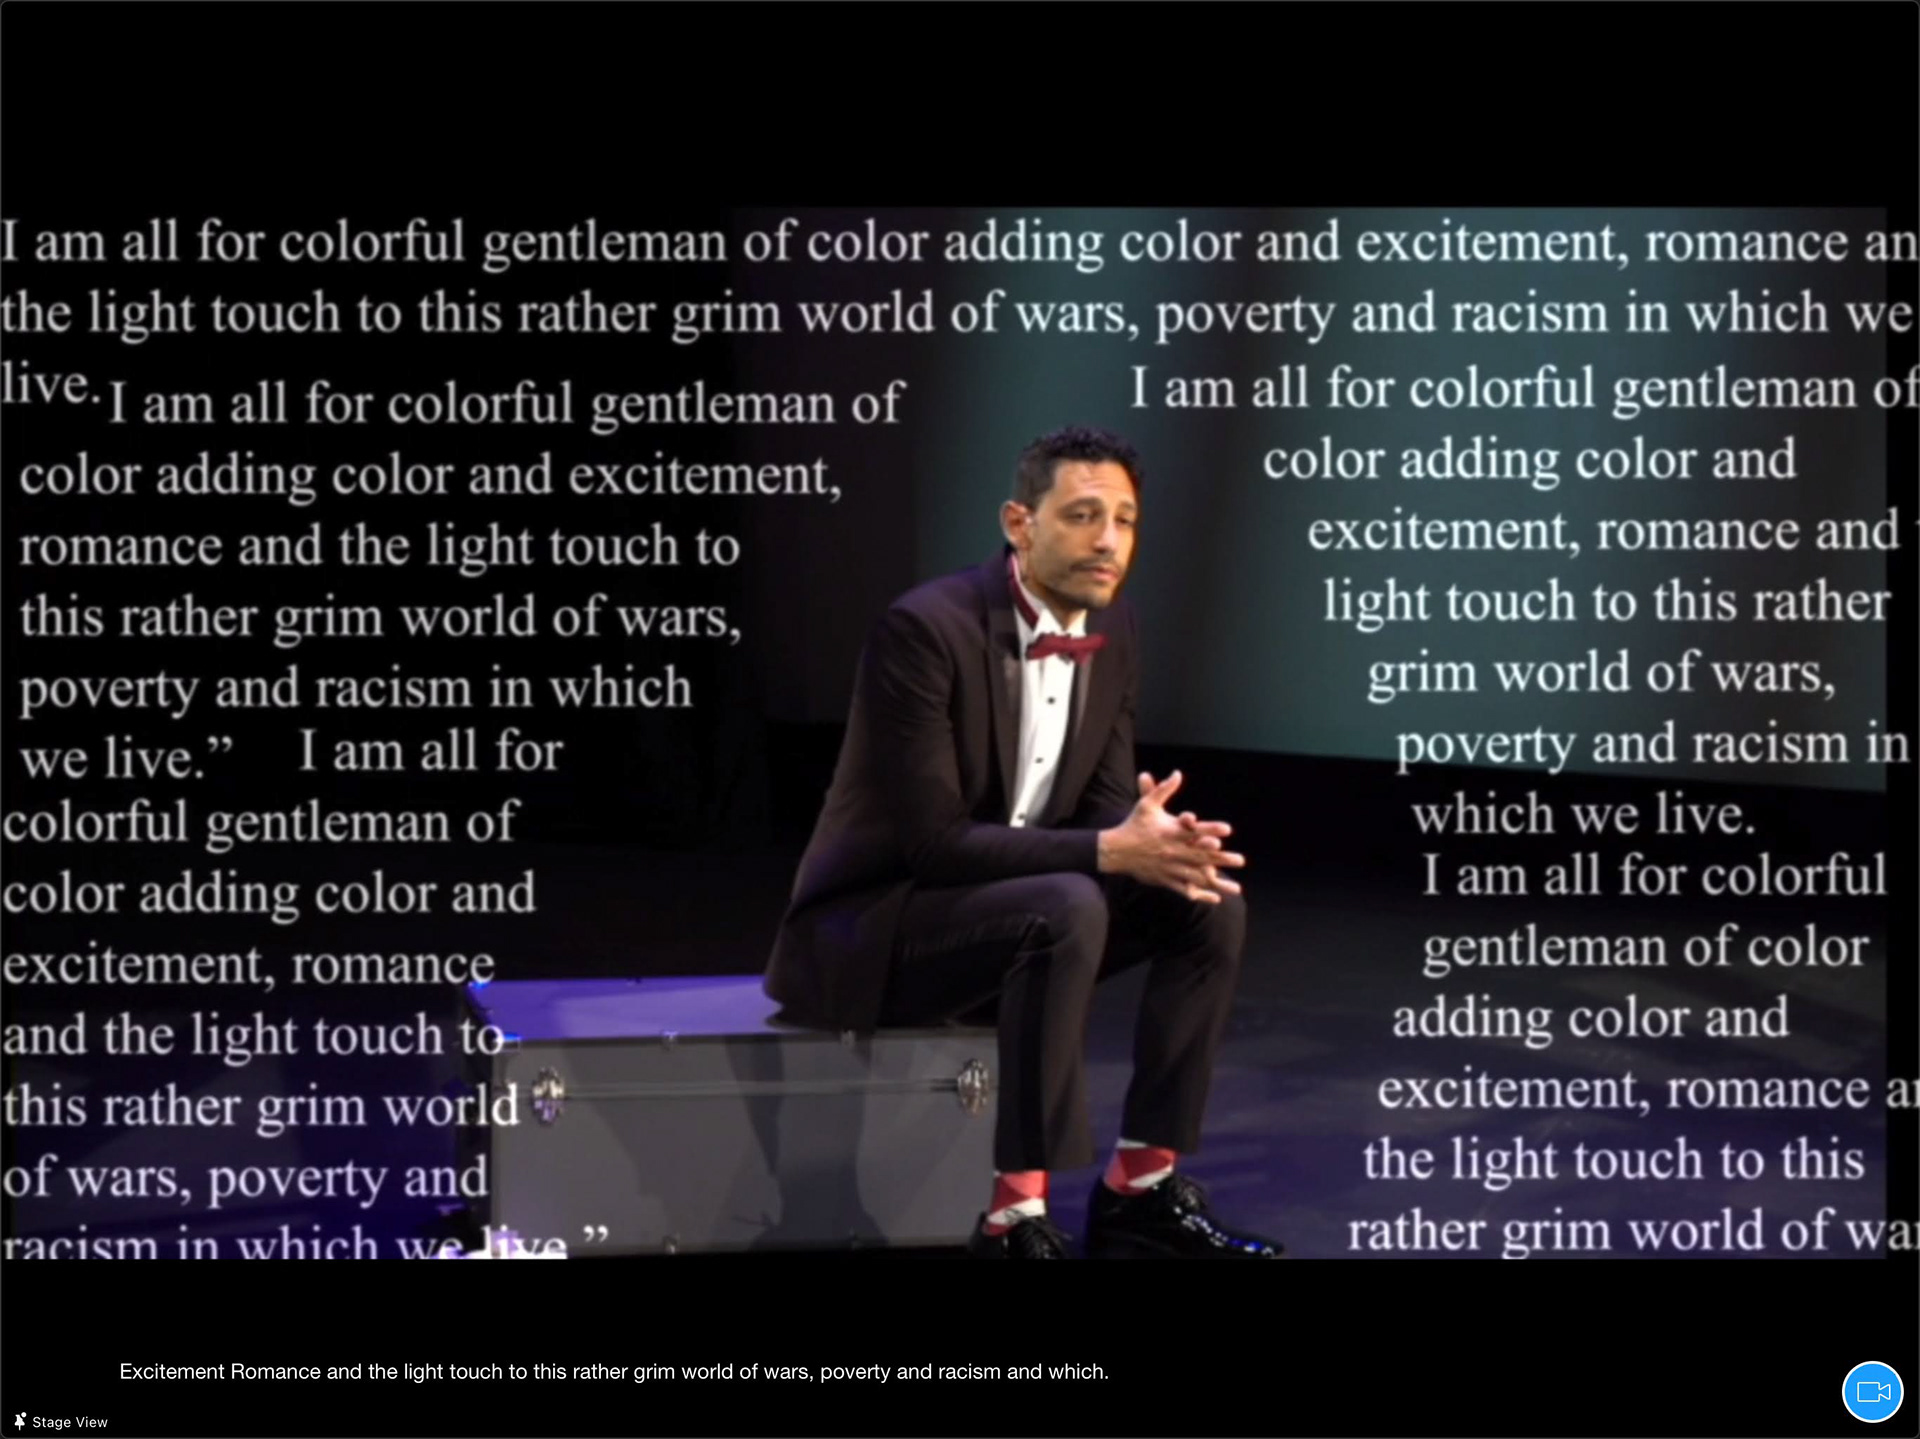Click the projected text 'which we live.' on right

[x=1583, y=815]
